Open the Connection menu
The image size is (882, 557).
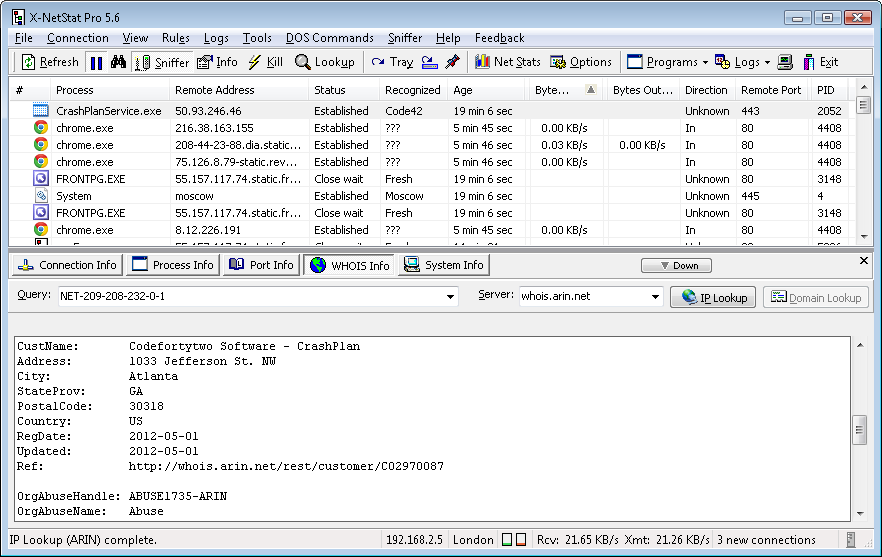(78, 38)
